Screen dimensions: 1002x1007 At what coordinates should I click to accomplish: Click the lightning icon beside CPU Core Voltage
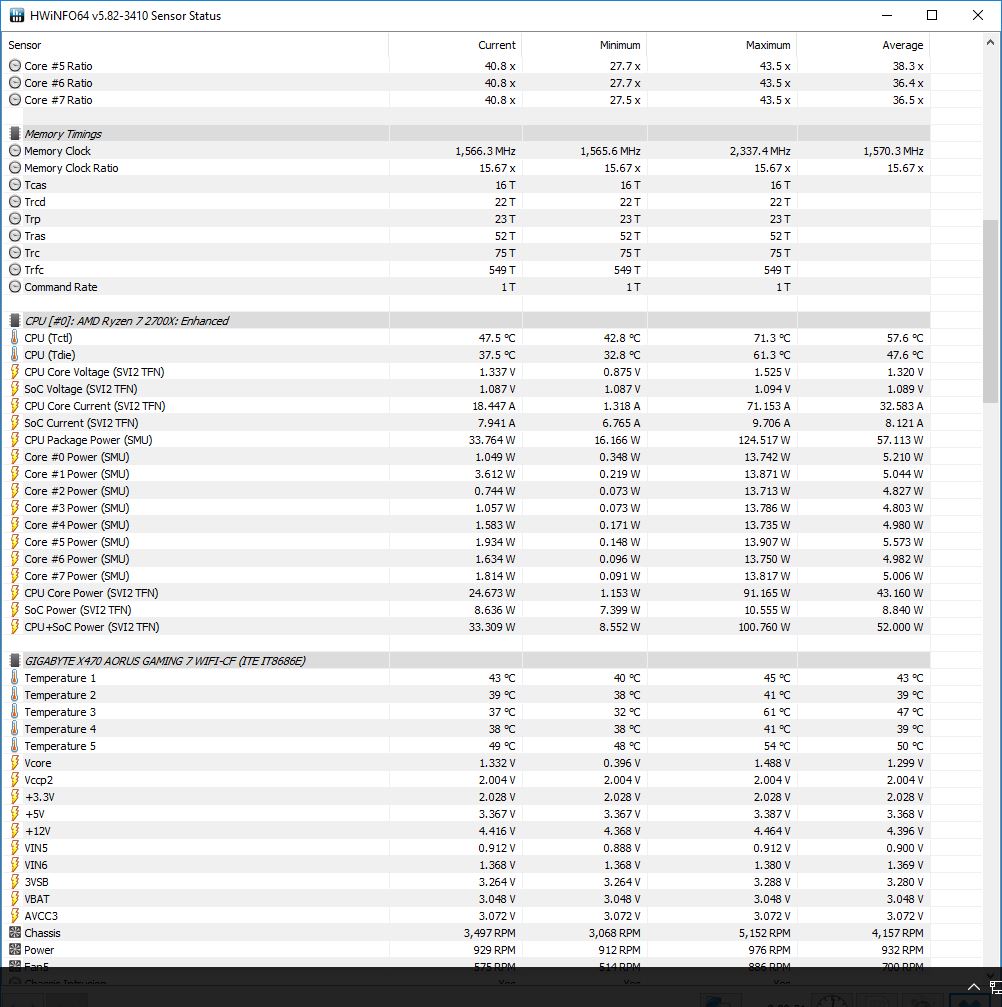15,371
